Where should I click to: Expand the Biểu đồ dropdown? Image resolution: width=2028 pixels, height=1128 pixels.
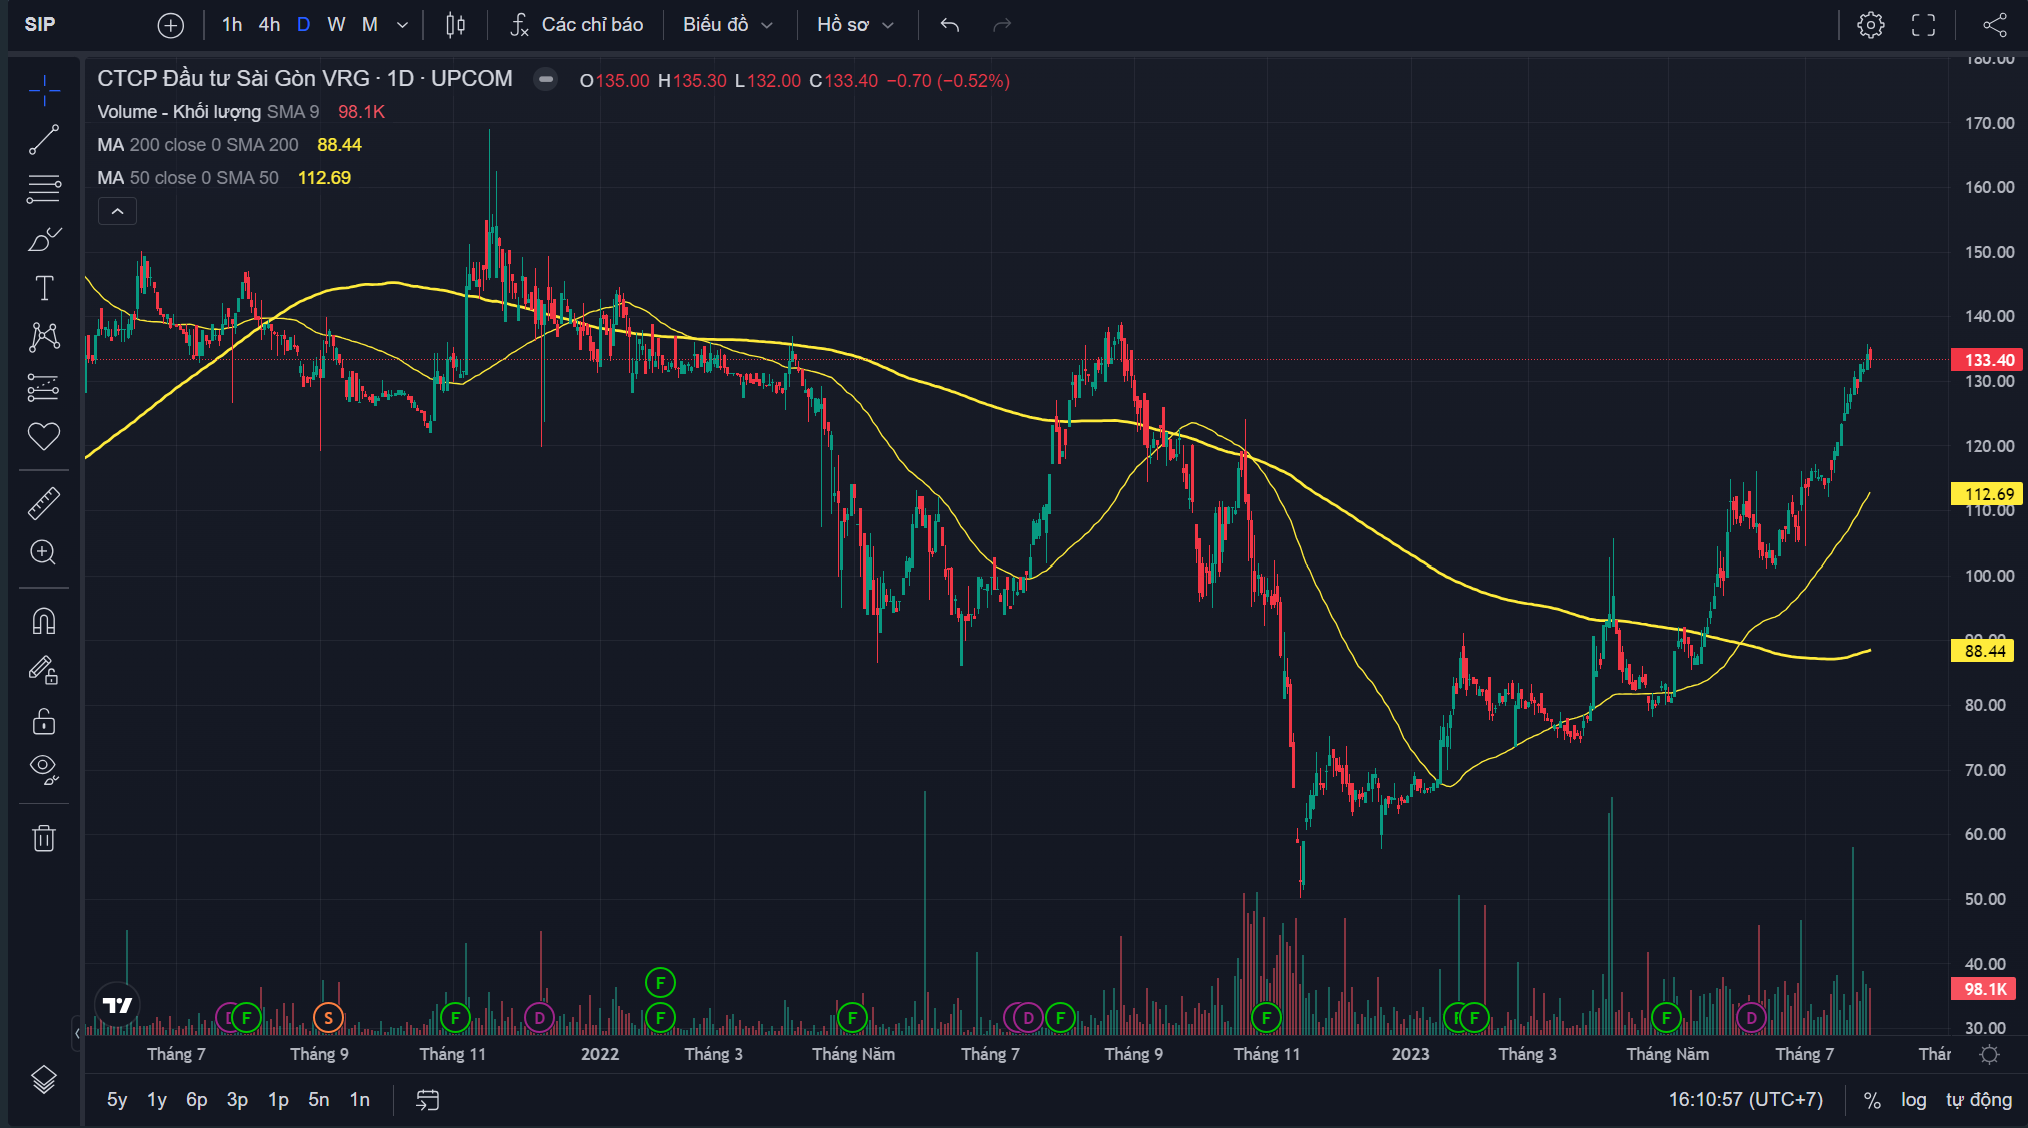point(728,25)
